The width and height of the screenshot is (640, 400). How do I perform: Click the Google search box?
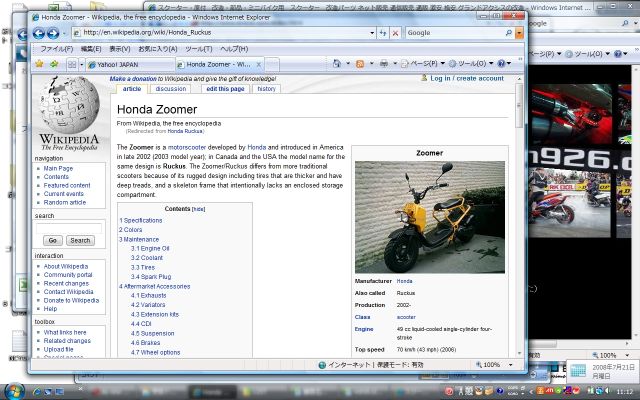455,33
